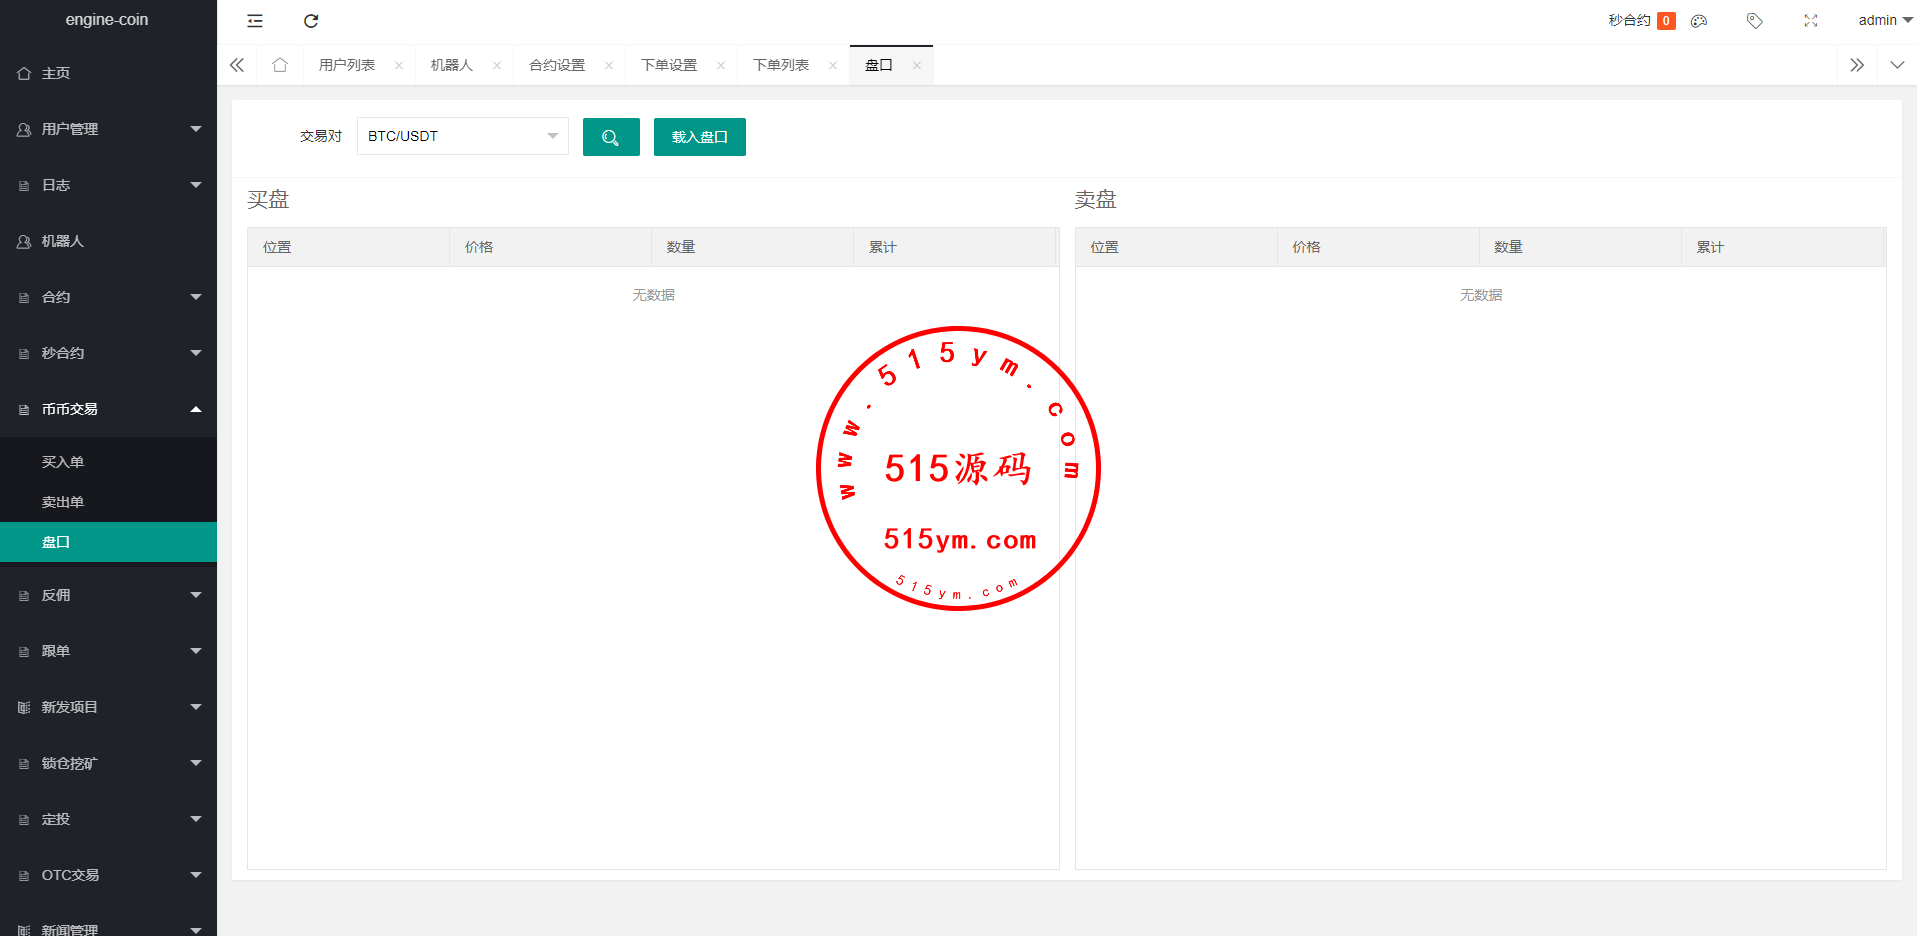The image size is (1917, 936).
Task: Toggle fullscreen mode icon
Action: point(1810,21)
